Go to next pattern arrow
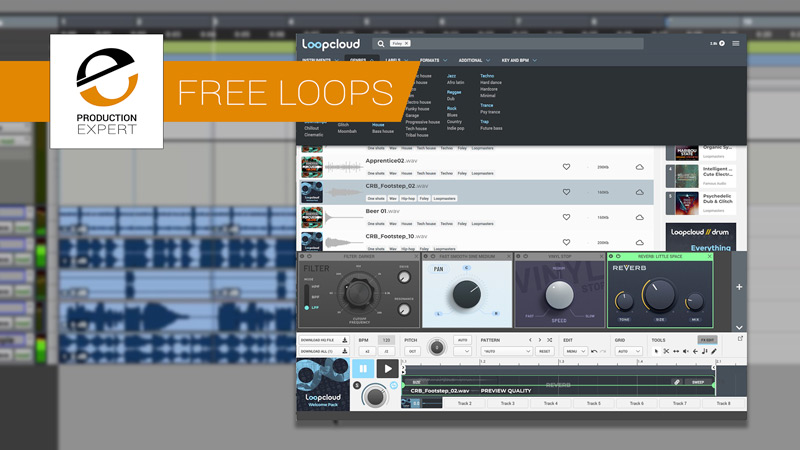The height and width of the screenshot is (450, 800). pyautogui.click(x=540, y=340)
